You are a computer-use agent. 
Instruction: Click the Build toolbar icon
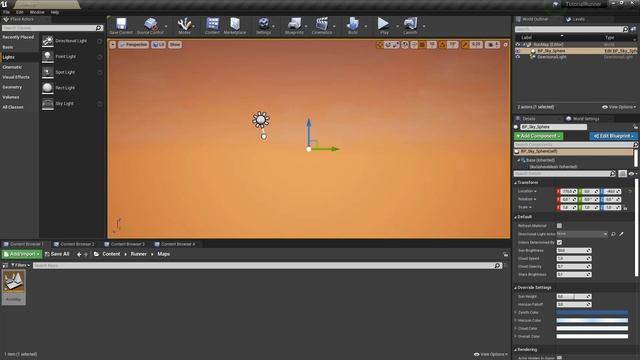coord(353,24)
